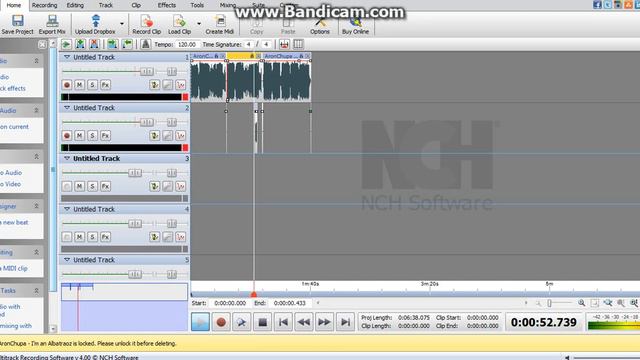Mute track 1

pos(80,85)
